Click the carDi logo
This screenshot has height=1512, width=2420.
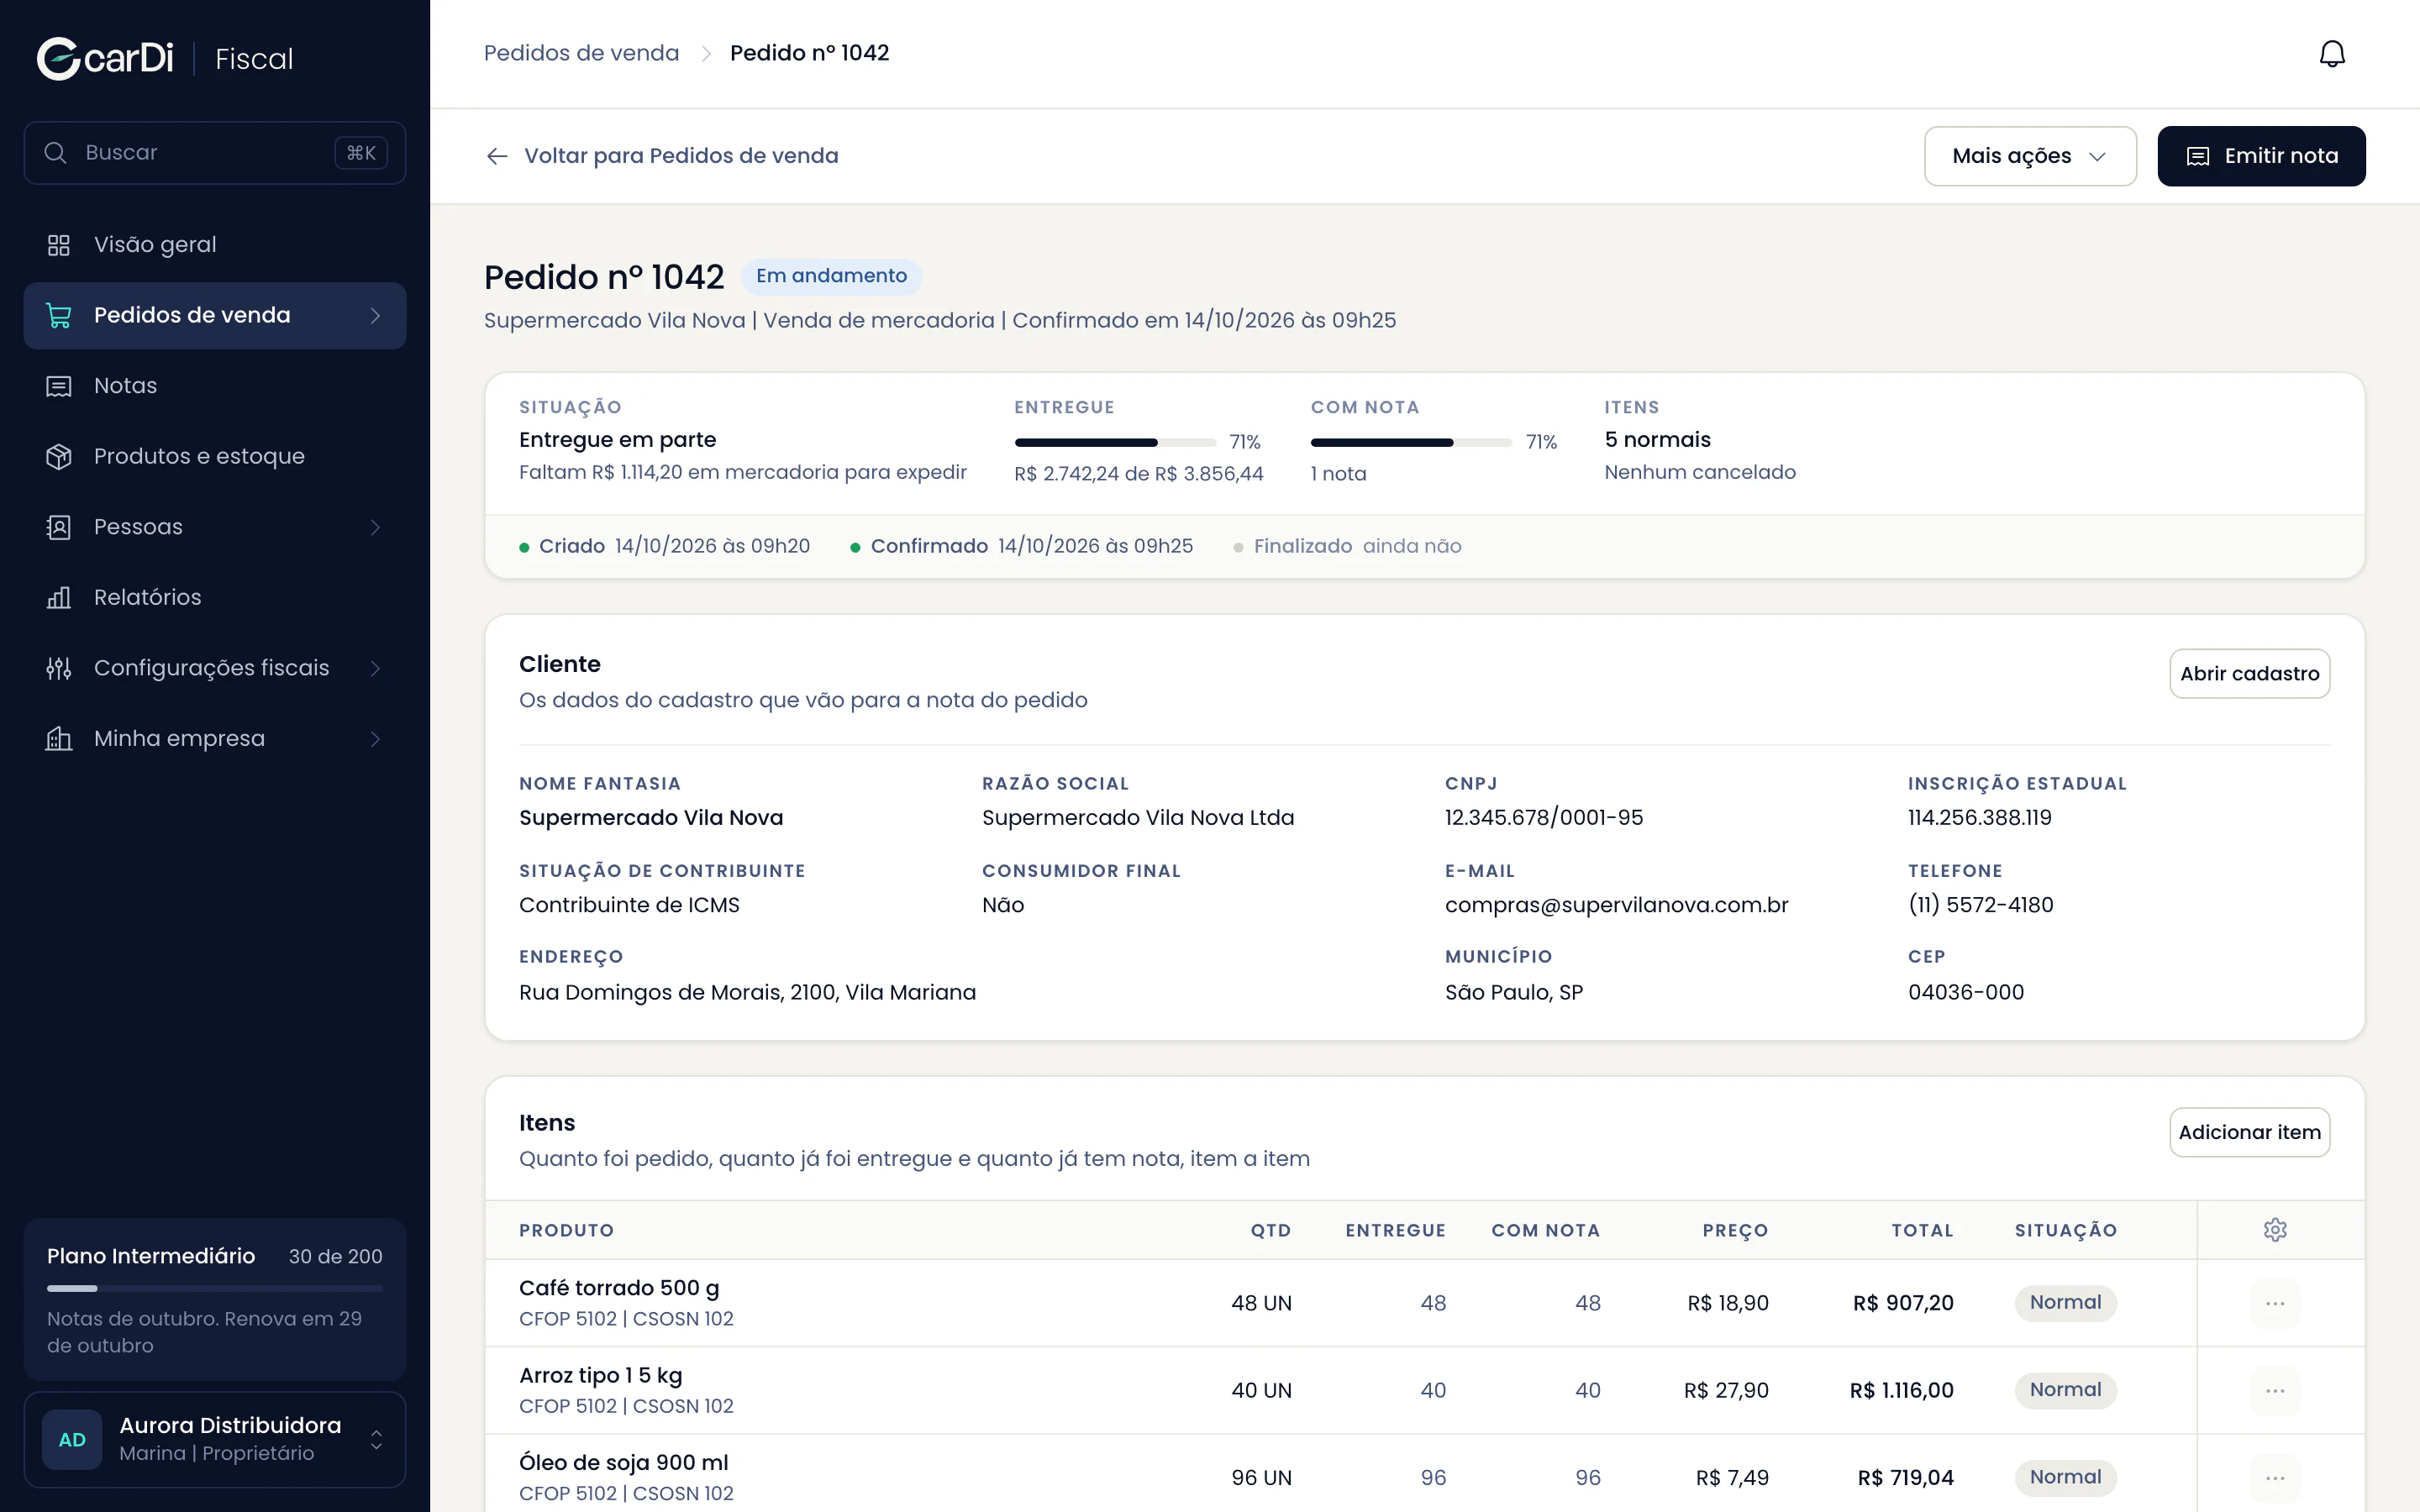pyautogui.click(x=105, y=58)
